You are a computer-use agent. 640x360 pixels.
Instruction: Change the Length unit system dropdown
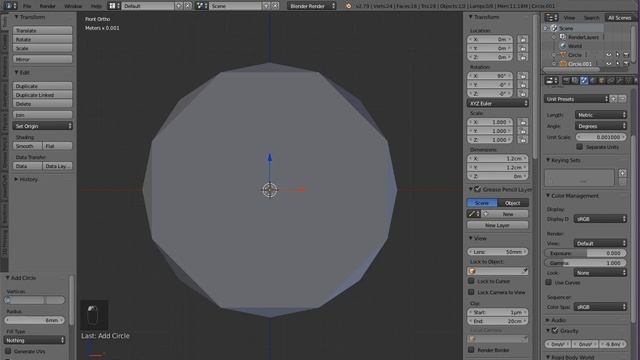coord(600,115)
